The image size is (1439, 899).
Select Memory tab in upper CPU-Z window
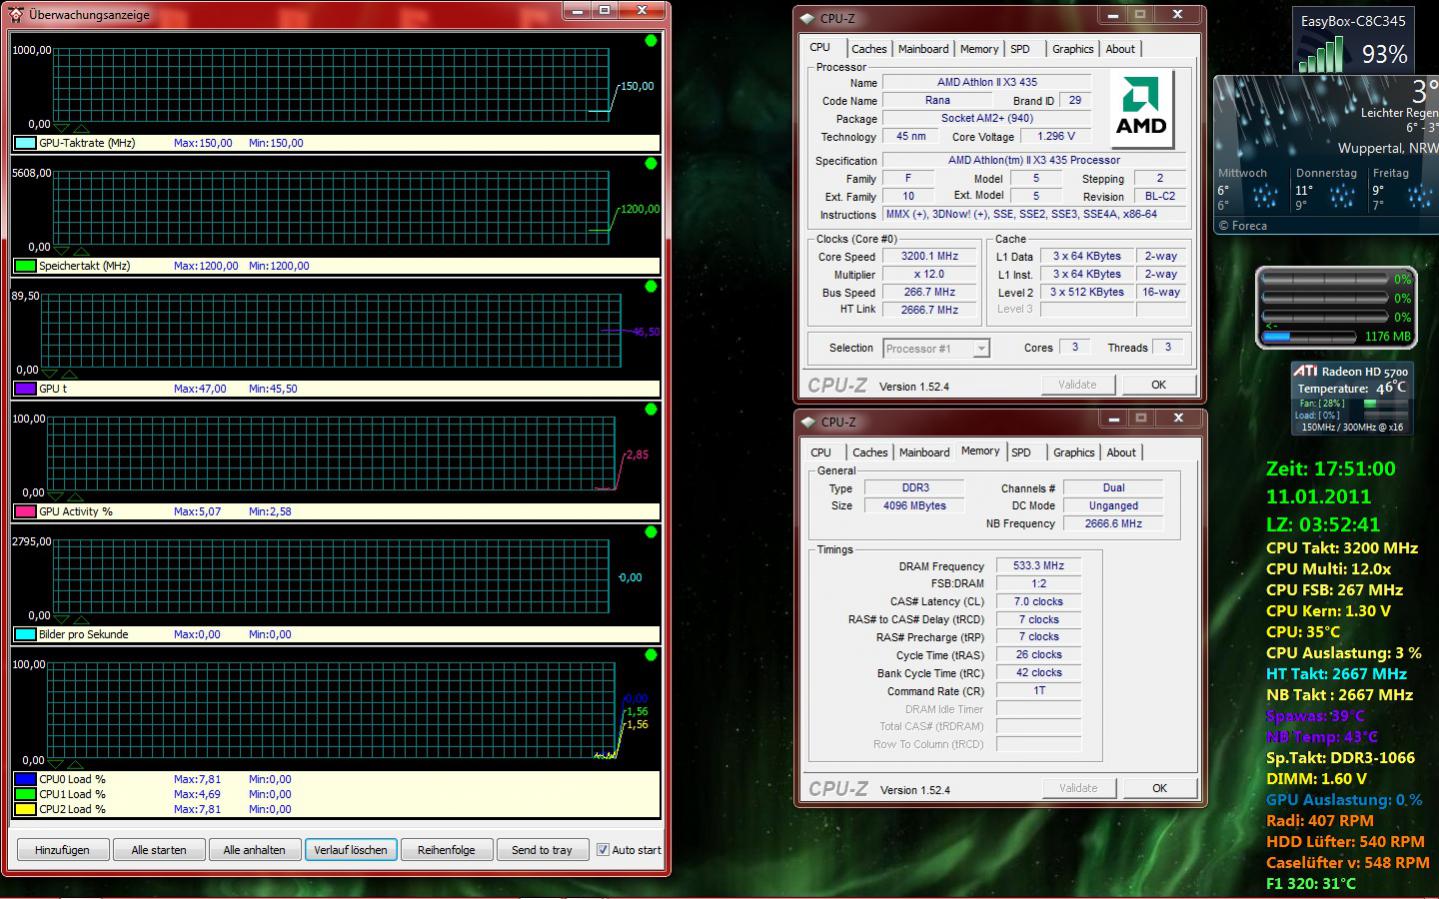pos(979,49)
